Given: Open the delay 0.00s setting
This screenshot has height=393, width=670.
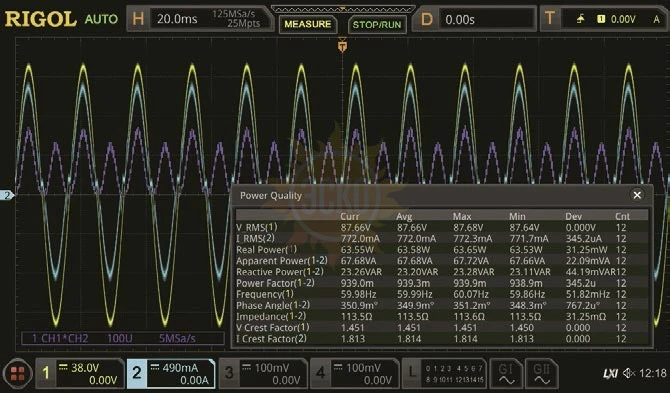Looking at the screenshot, I should coord(474,19).
